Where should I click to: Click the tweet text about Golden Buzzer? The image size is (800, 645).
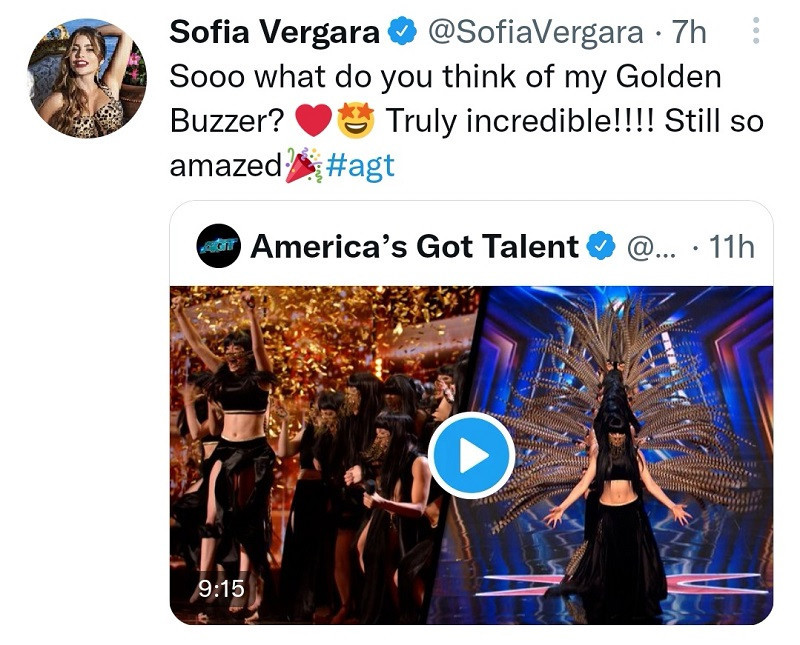click(x=466, y=121)
